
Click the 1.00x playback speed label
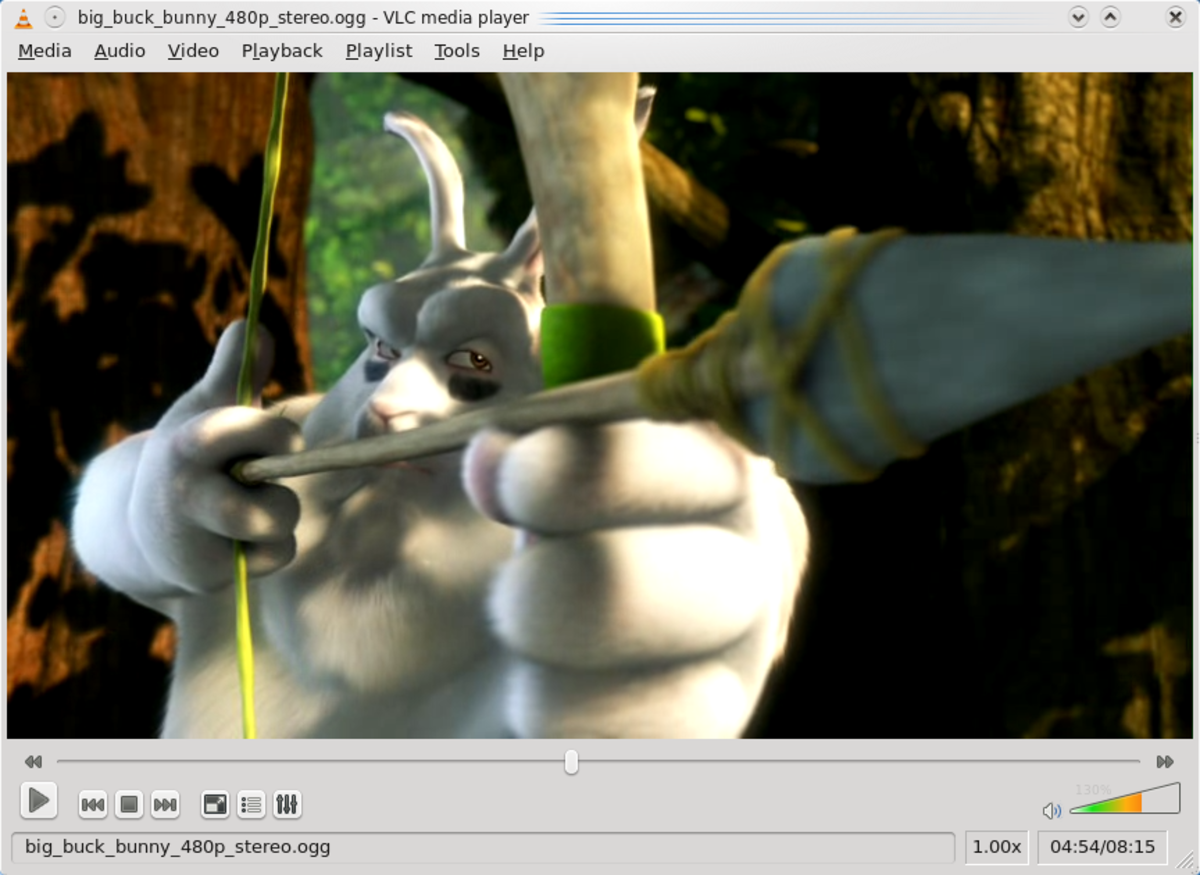coord(997,847)
